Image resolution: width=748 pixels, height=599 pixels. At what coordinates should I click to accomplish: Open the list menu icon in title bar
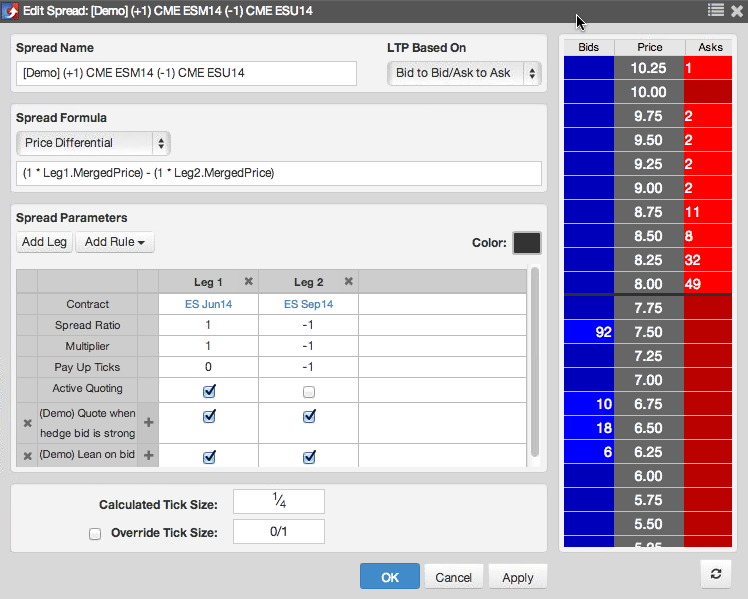pyautogui.click(x=716, y=10)
